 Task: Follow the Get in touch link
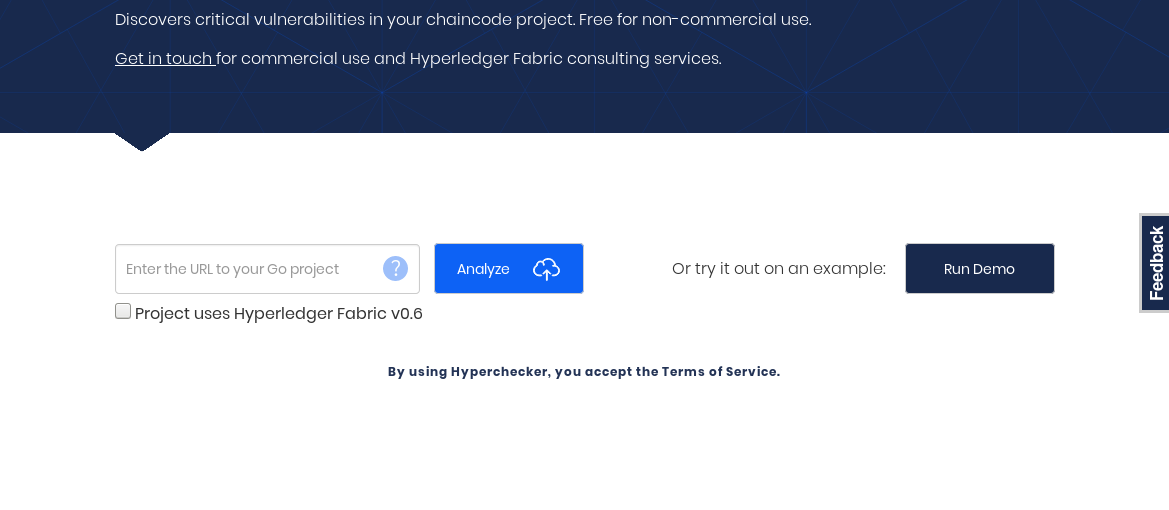pos(164,59)
